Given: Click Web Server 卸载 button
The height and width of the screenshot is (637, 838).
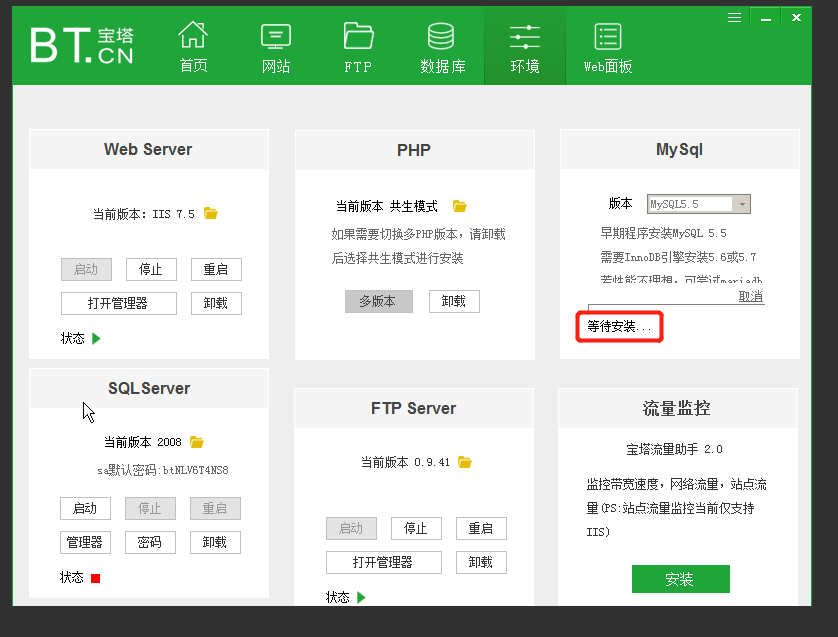Looking at the screenshot, I should pyautogui.click(x=216, y=304).
